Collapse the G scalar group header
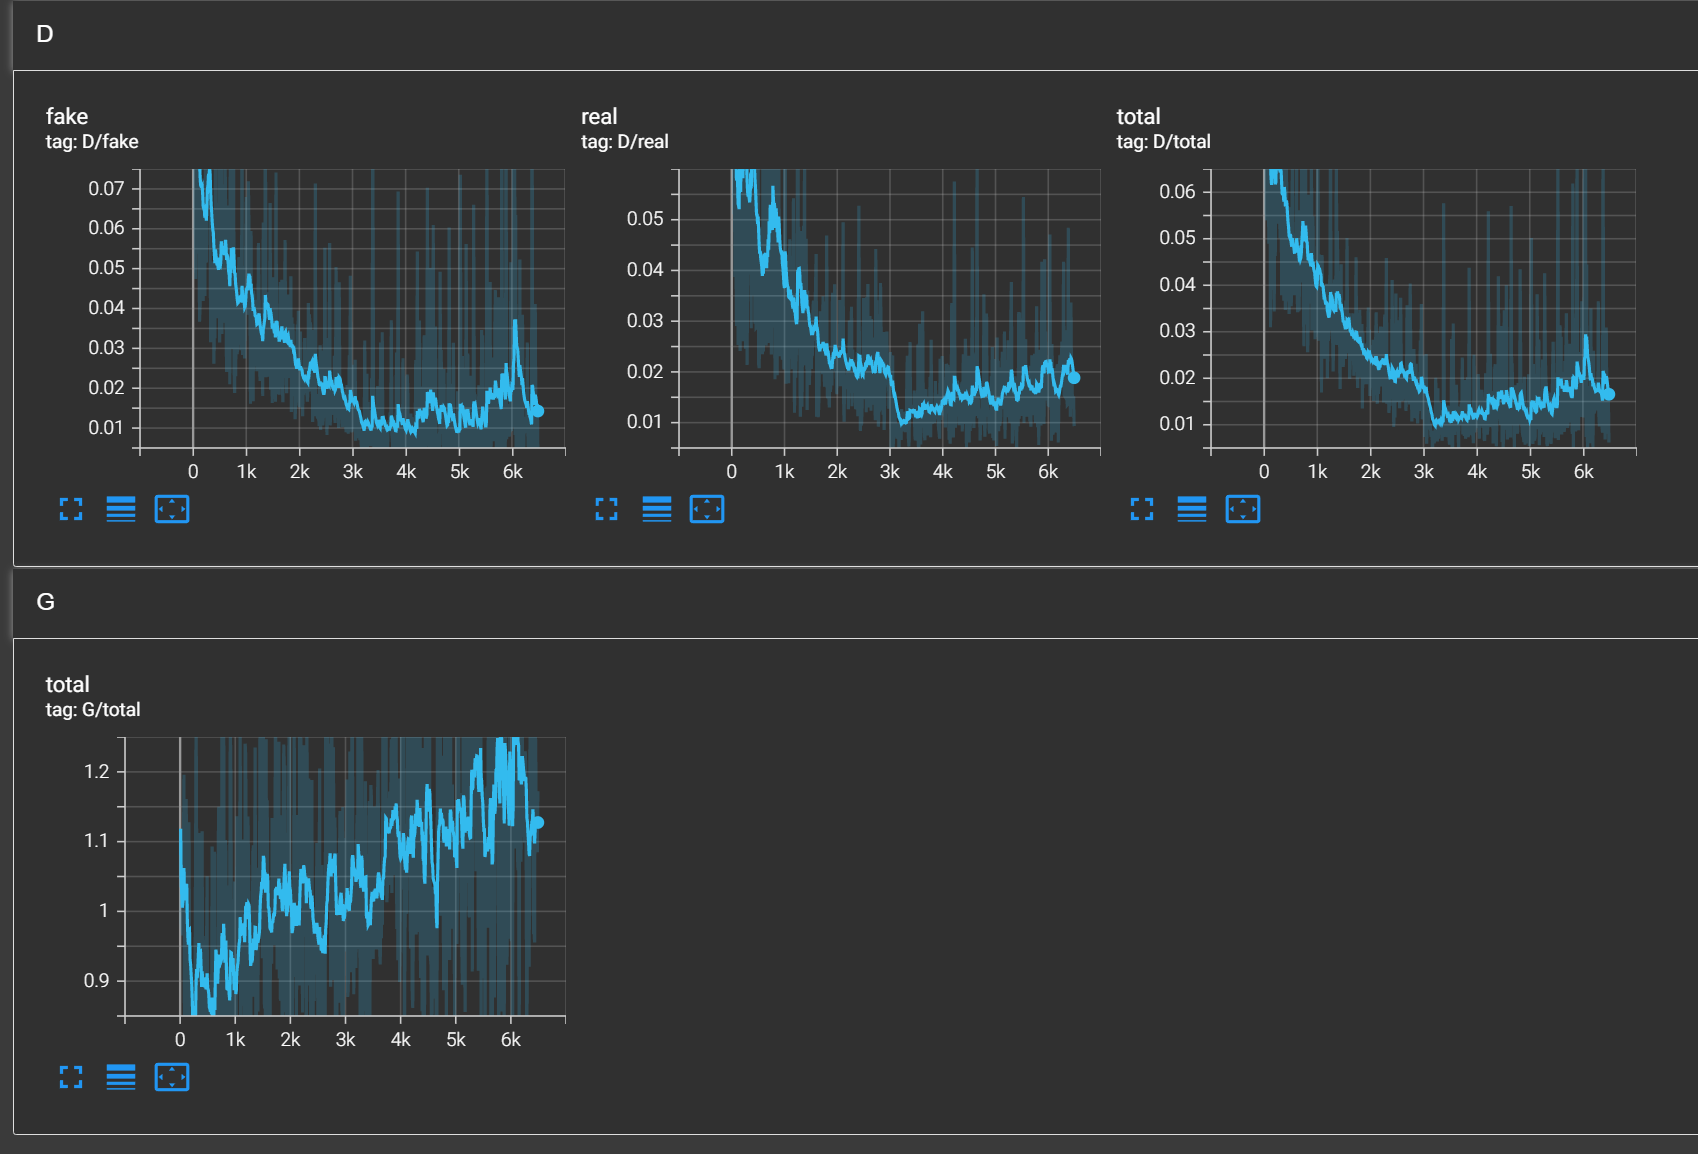This screenshot has height=1154, width=1698. (855, 603)
